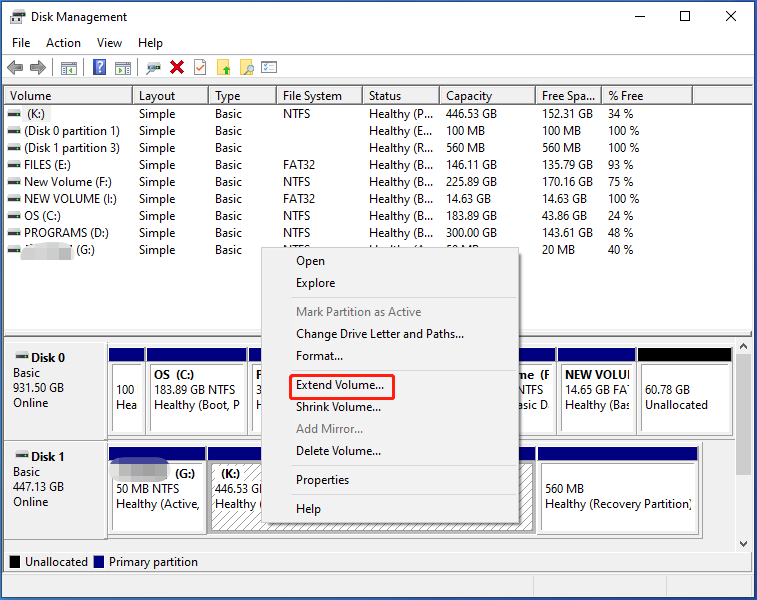This screenshot has height=600, width=757.
Task: Click the Back arrow in toolbar
Action: click(x=15, y=68)
